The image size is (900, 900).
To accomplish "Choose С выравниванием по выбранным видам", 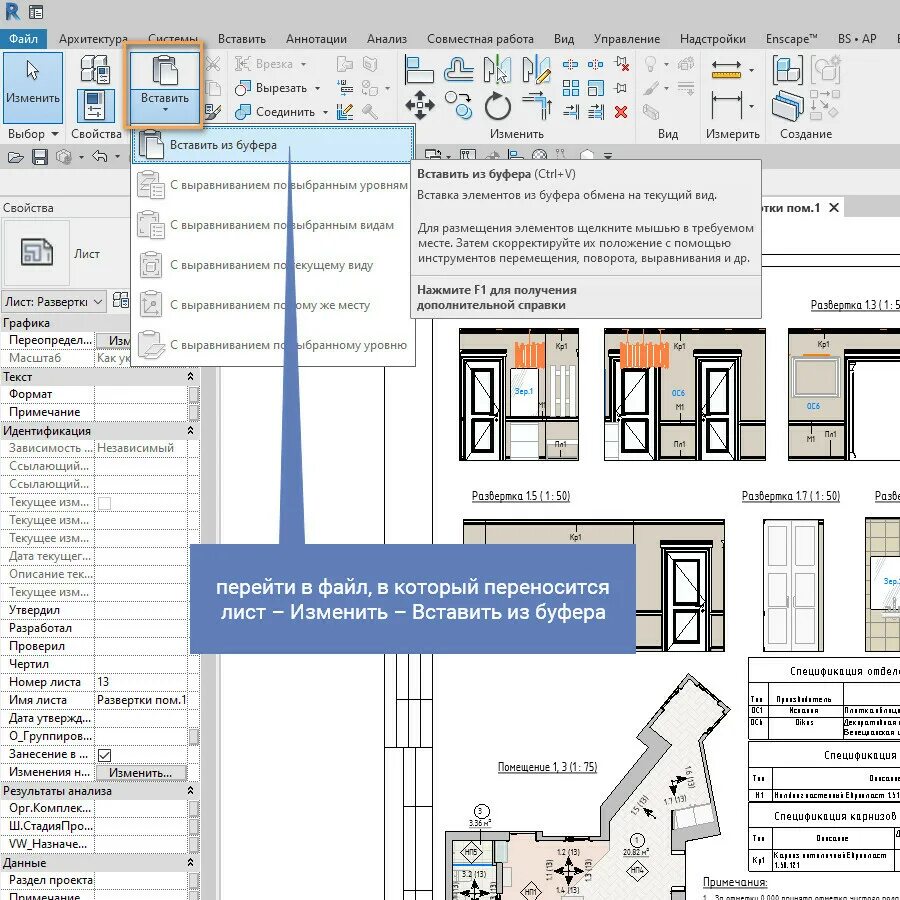I will (273, 225).
